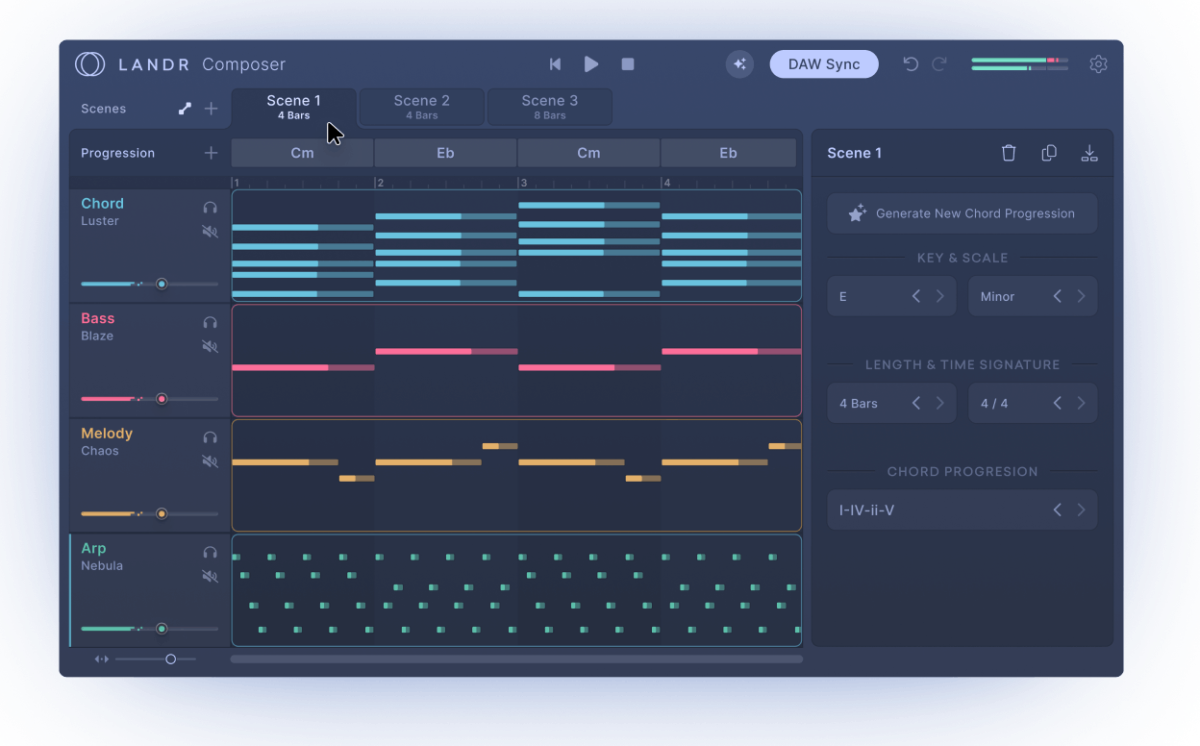Stop playback with the stop button

[628, 64]
